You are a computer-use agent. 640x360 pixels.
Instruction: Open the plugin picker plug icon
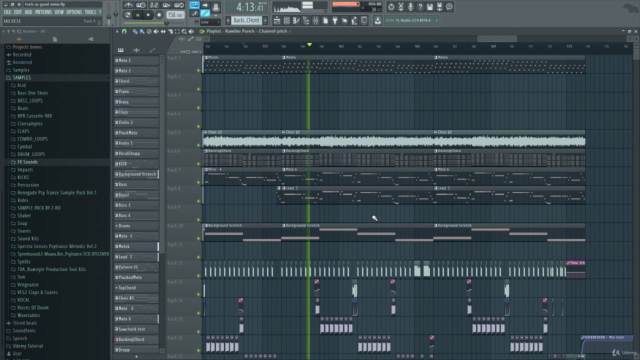335,20
